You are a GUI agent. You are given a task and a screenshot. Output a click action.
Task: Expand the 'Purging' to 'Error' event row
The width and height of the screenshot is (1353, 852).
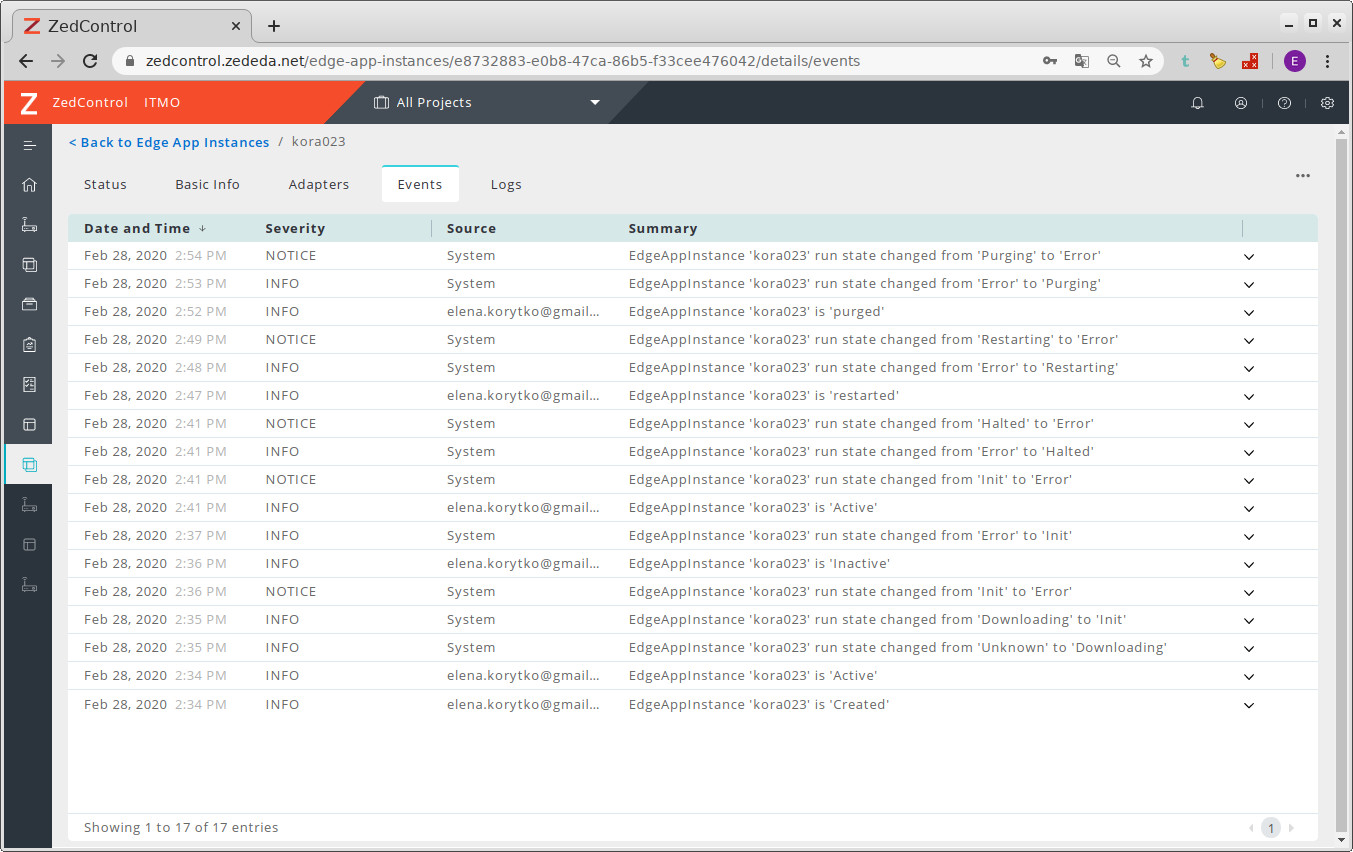point(1248,257)
